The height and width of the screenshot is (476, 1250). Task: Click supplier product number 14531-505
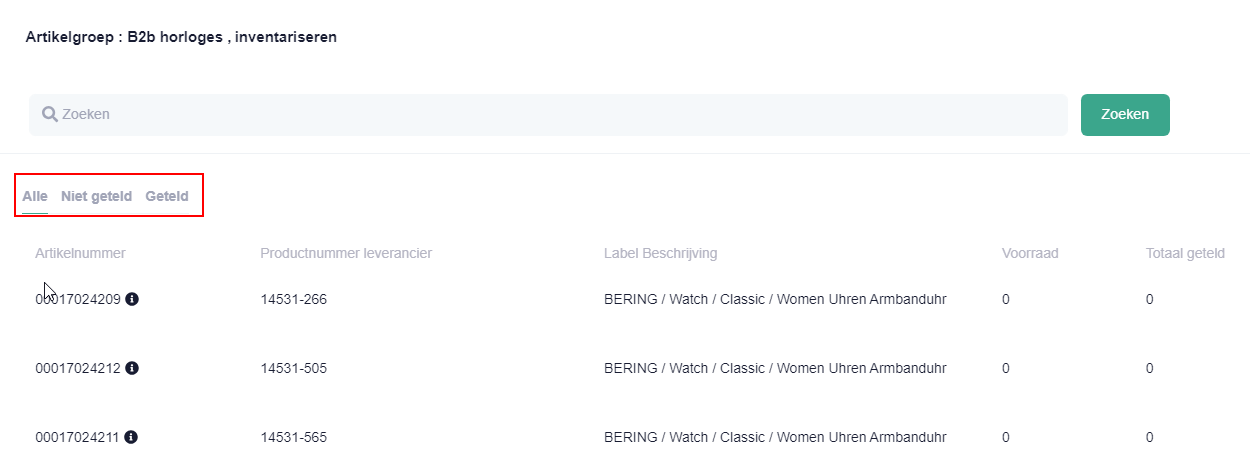294,368
